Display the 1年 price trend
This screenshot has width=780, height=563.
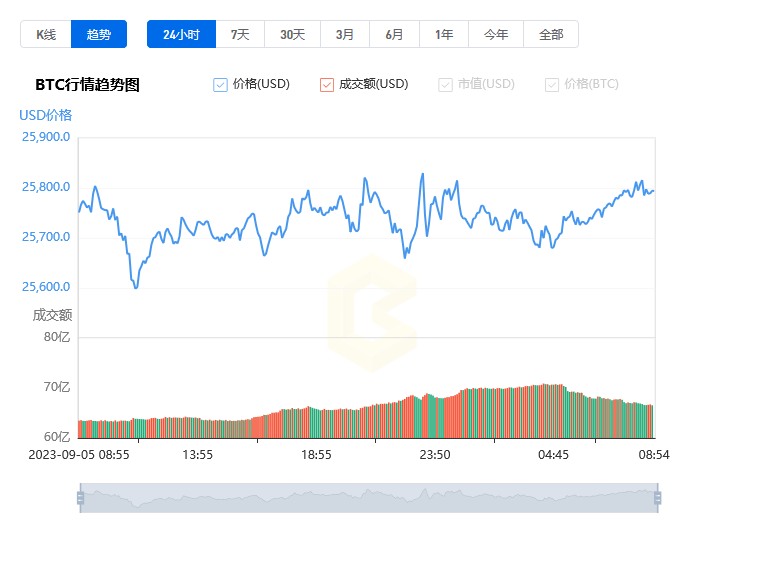click(x=444, y=34)
